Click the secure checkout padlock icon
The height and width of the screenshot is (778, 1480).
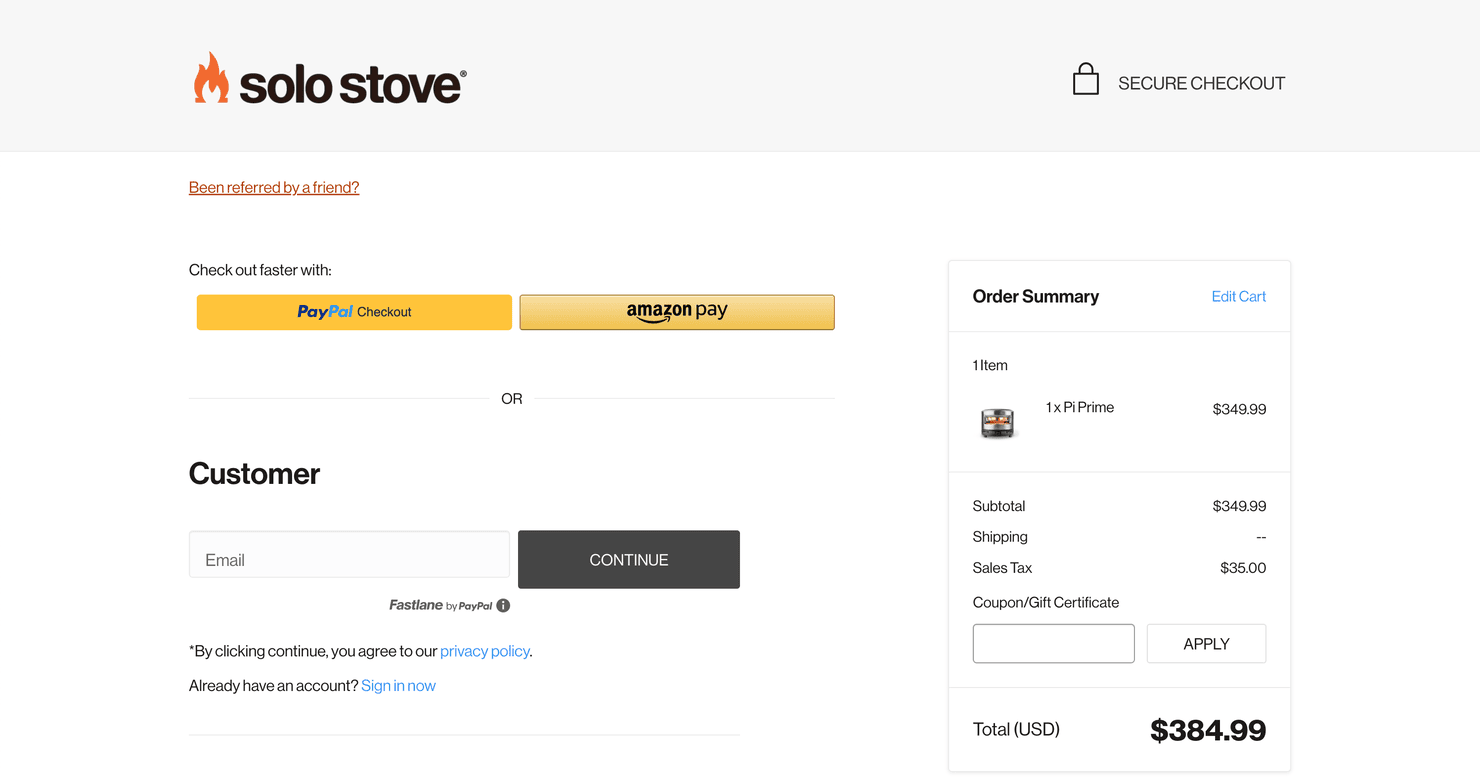click(x=1086, y=79)
